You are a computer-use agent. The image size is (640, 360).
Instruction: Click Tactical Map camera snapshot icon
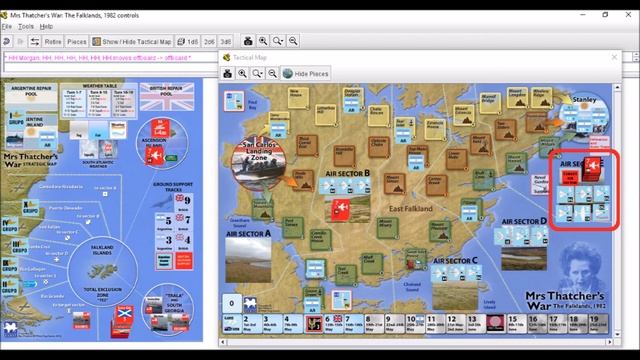227,73
